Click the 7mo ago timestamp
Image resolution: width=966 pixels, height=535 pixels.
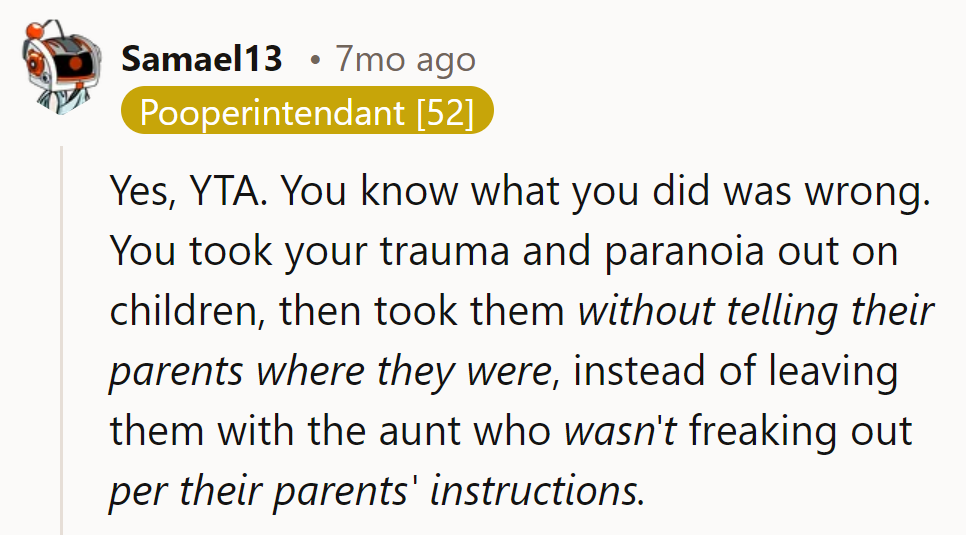[406, 60]
